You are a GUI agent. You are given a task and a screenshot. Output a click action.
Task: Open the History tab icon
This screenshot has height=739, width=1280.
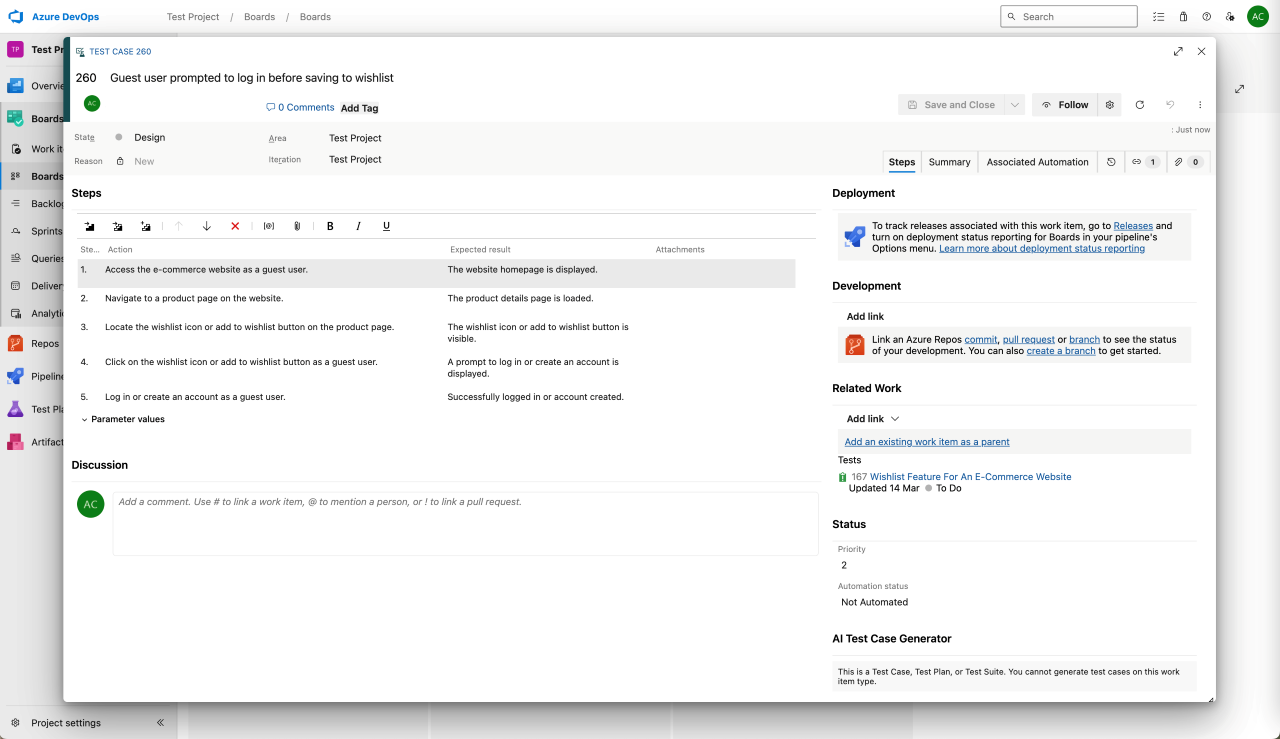click(1111, 162)
